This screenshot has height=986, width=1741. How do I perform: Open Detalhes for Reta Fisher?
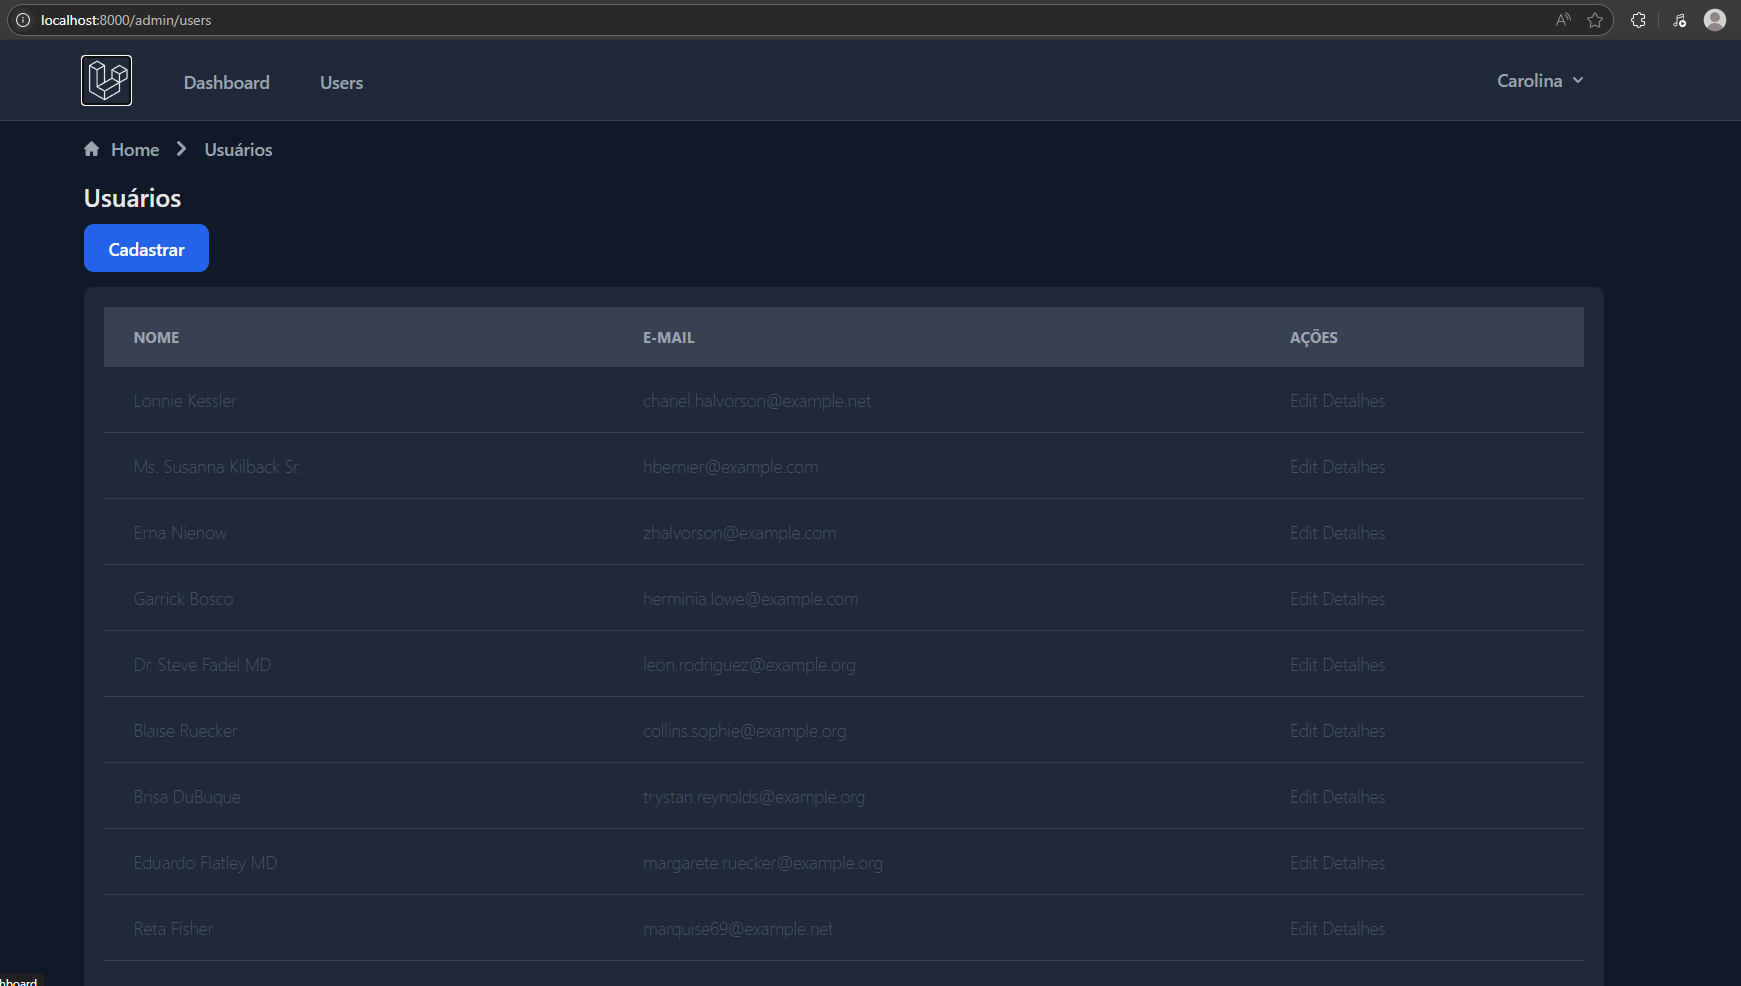(1355, 928)
